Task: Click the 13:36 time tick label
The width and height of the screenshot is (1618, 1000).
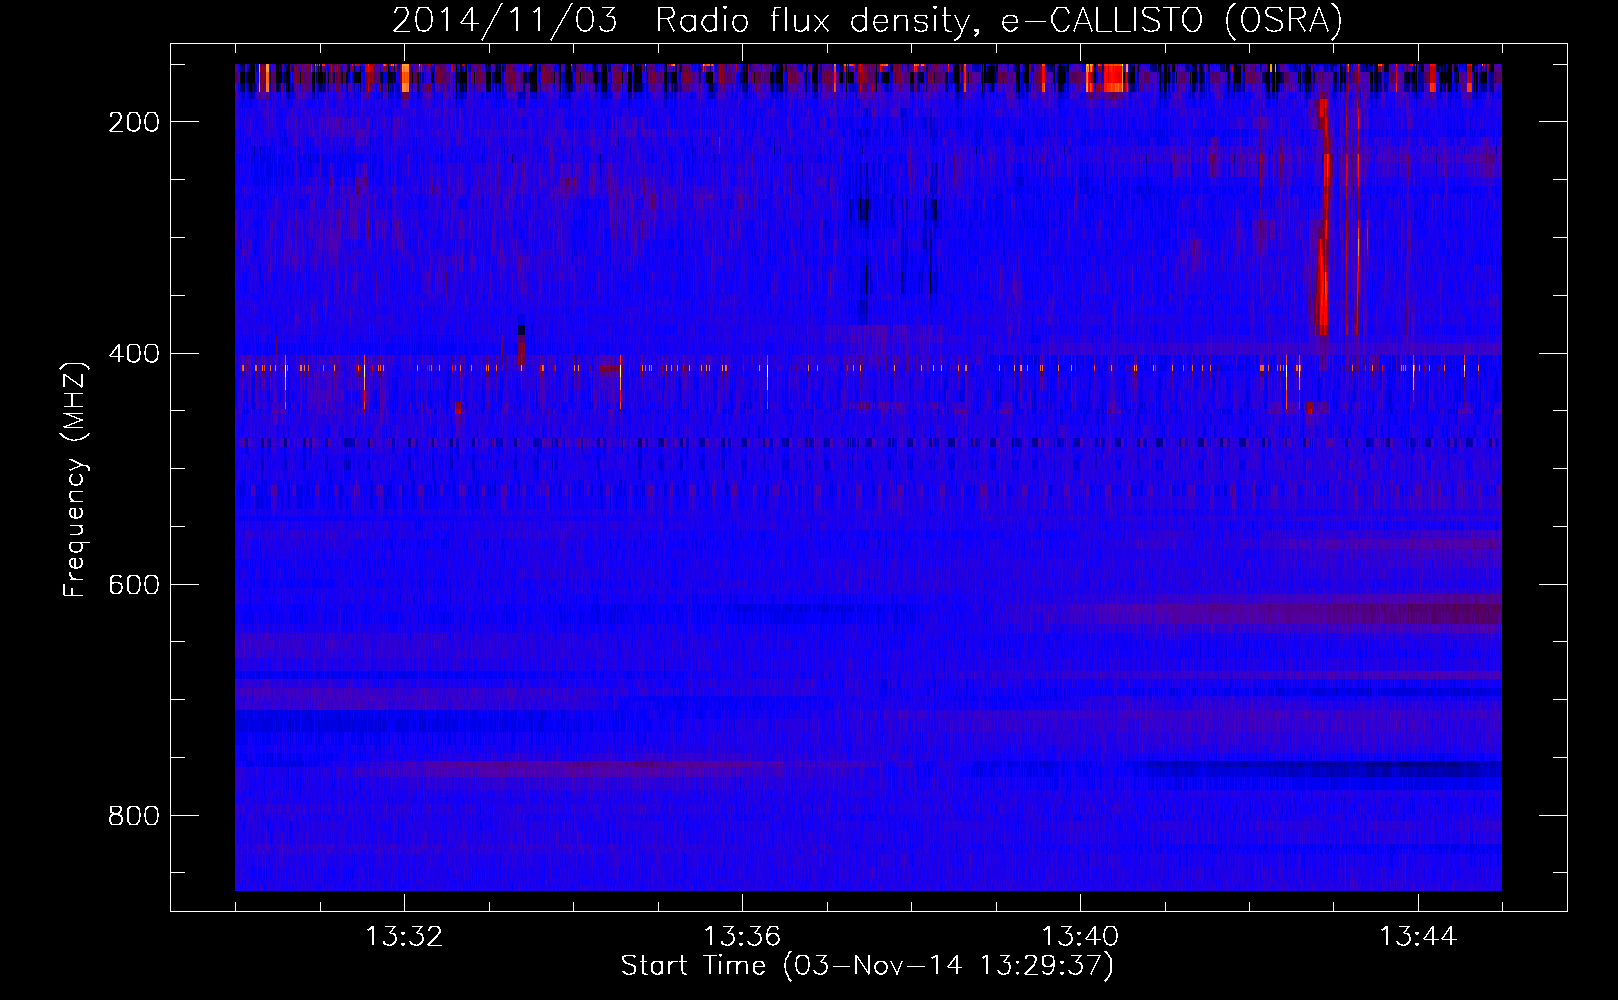Action: click(742, 937)
